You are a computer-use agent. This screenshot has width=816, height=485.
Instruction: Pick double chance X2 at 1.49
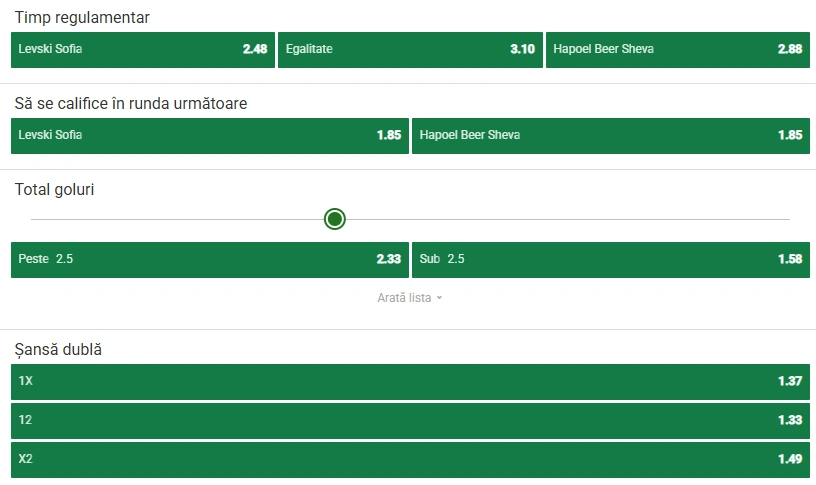coord(410,460)
